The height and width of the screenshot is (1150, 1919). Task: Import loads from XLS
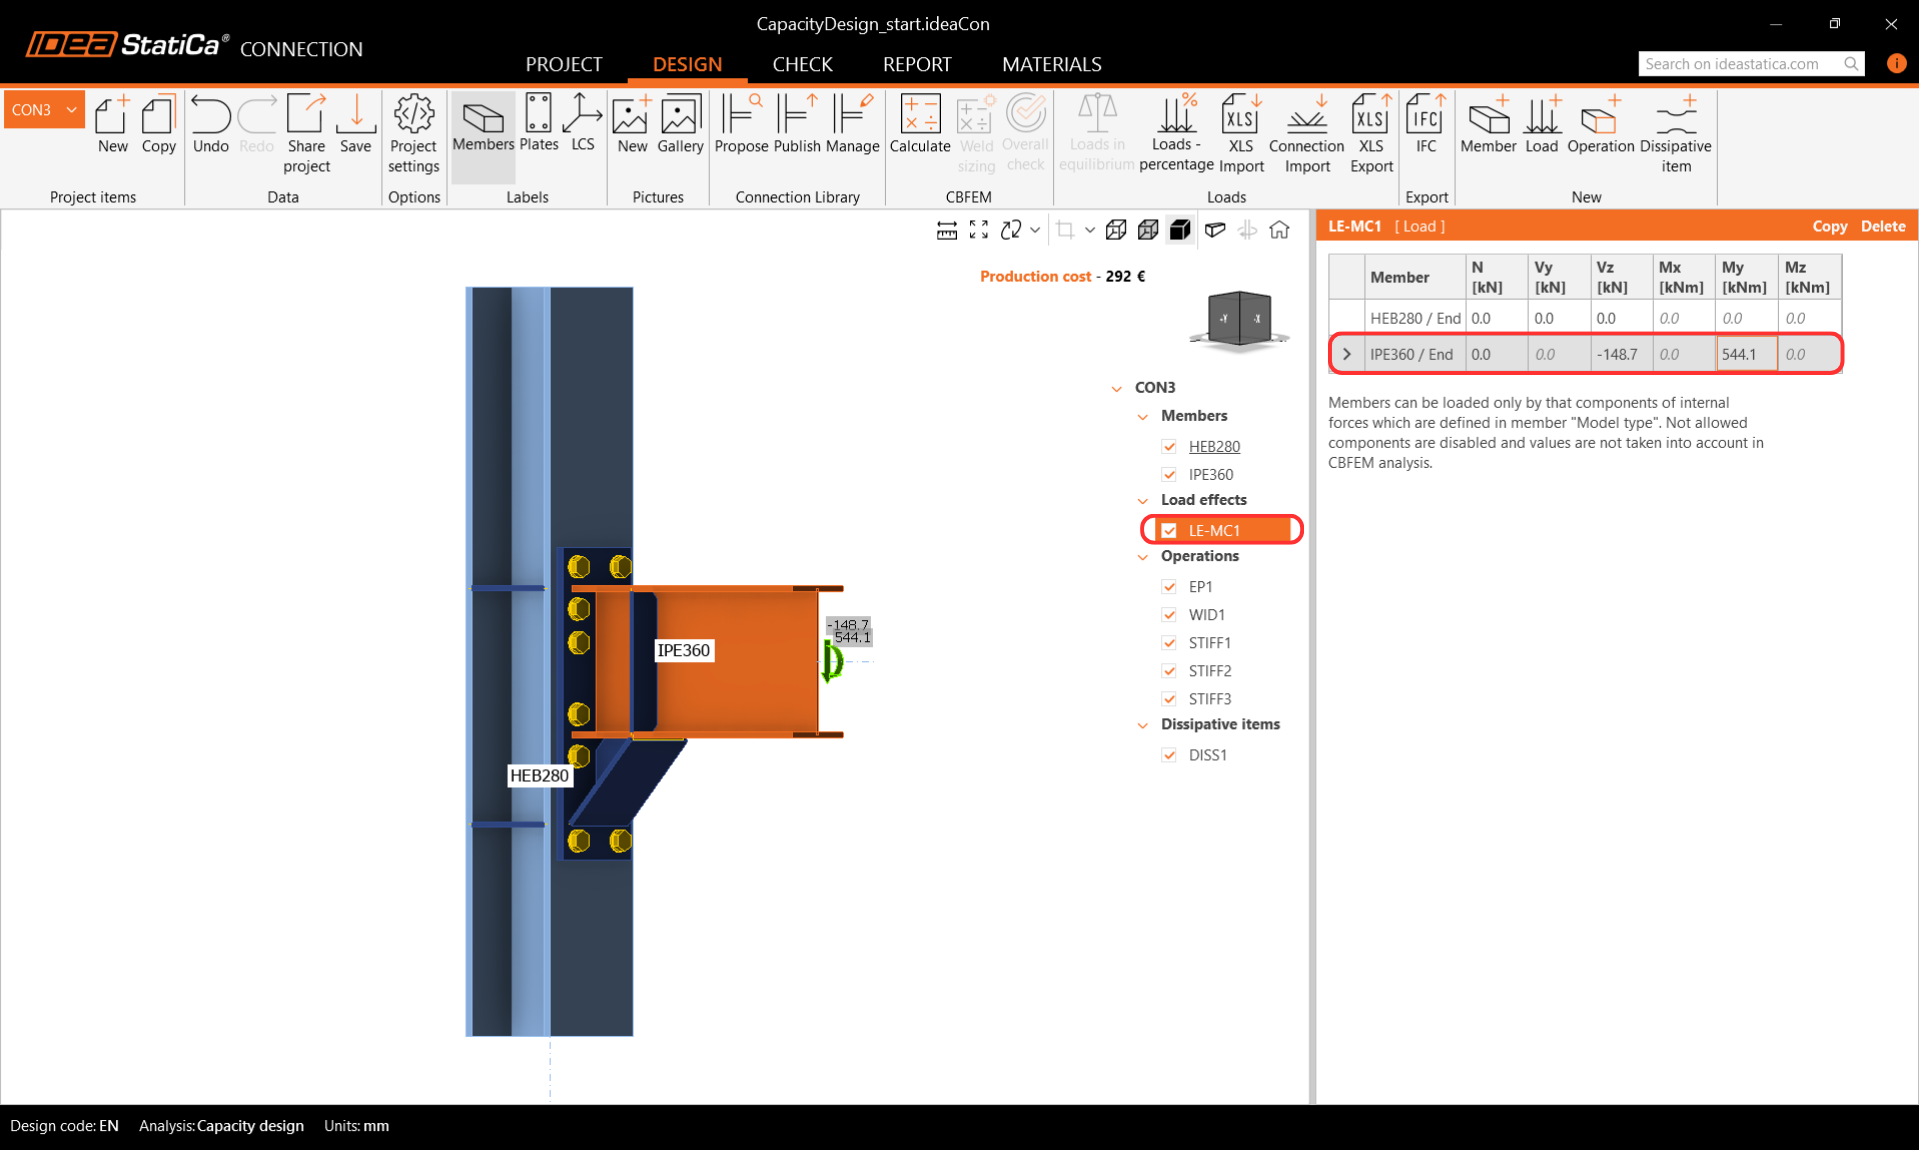tap(1241, 135)
